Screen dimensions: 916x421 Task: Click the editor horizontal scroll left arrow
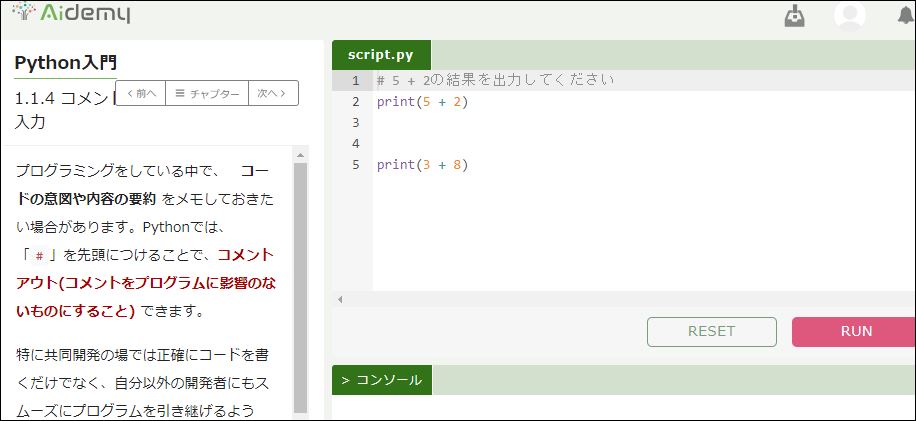pos(340,300)
